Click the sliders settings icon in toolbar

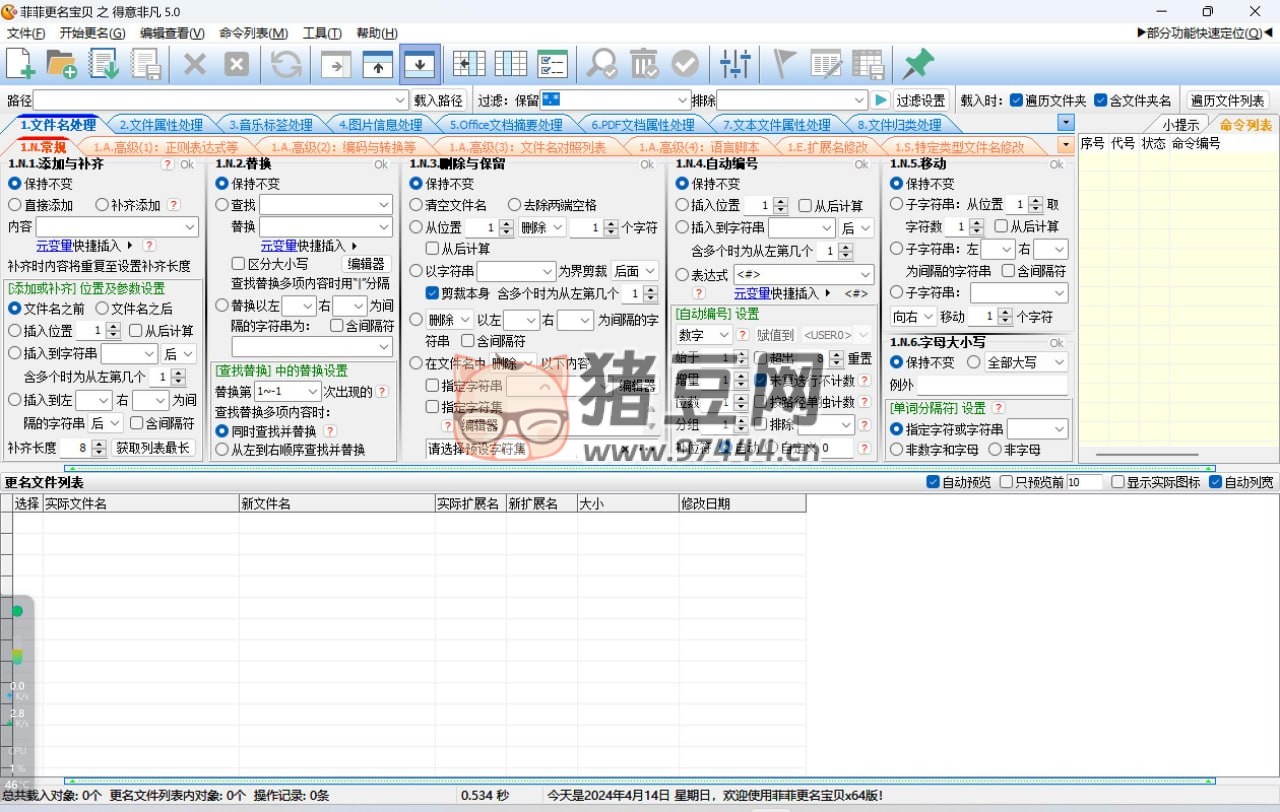pyautogui.click(x=735, y=64)
